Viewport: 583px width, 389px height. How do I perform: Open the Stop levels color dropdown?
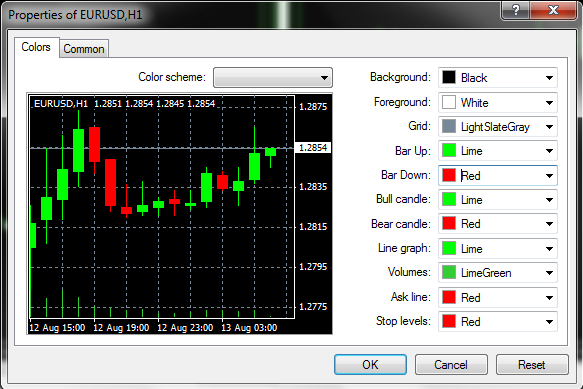(x=498, y=321)
